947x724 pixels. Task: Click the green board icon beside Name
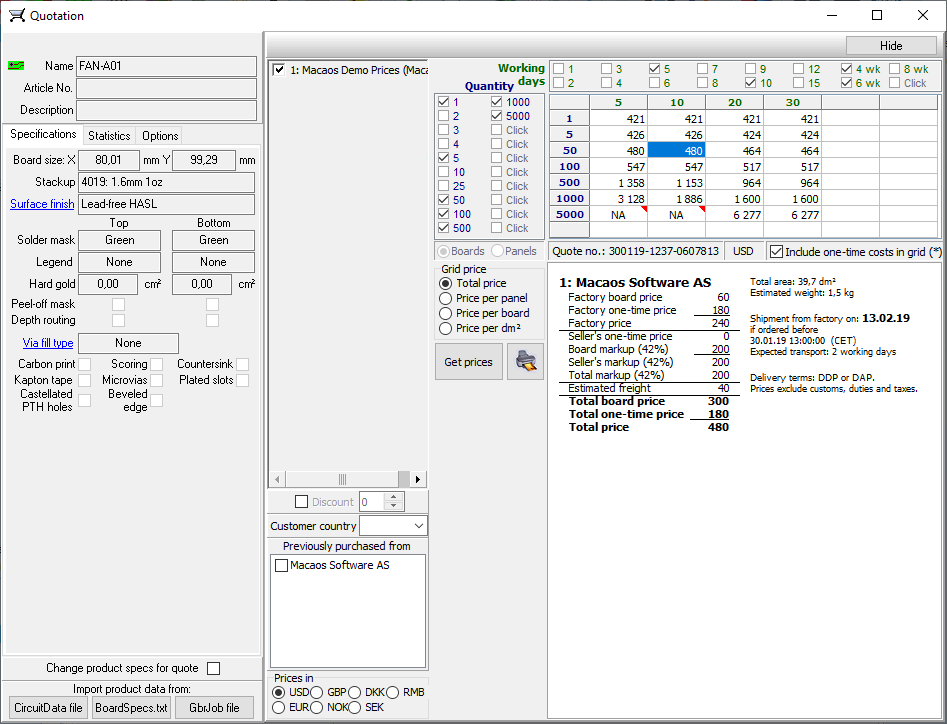coord(16,66)
